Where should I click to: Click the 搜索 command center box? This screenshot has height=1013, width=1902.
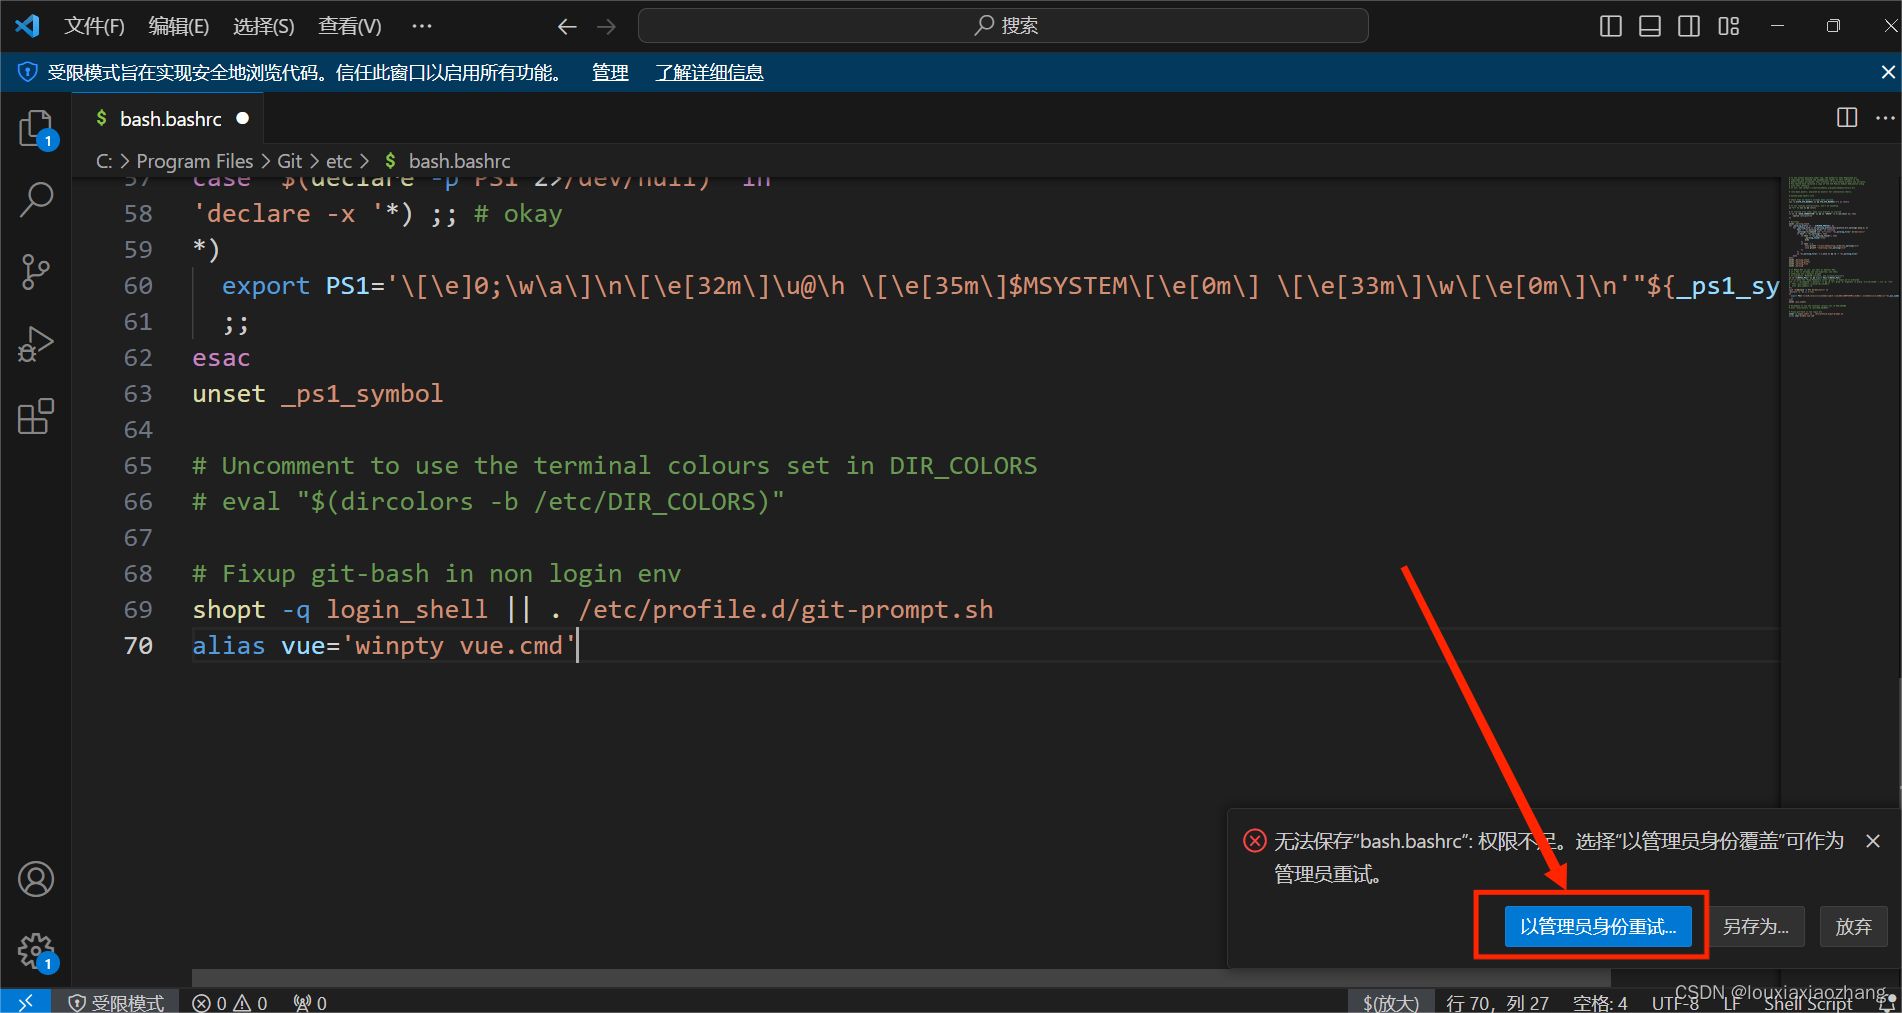tap(1003, 26)
